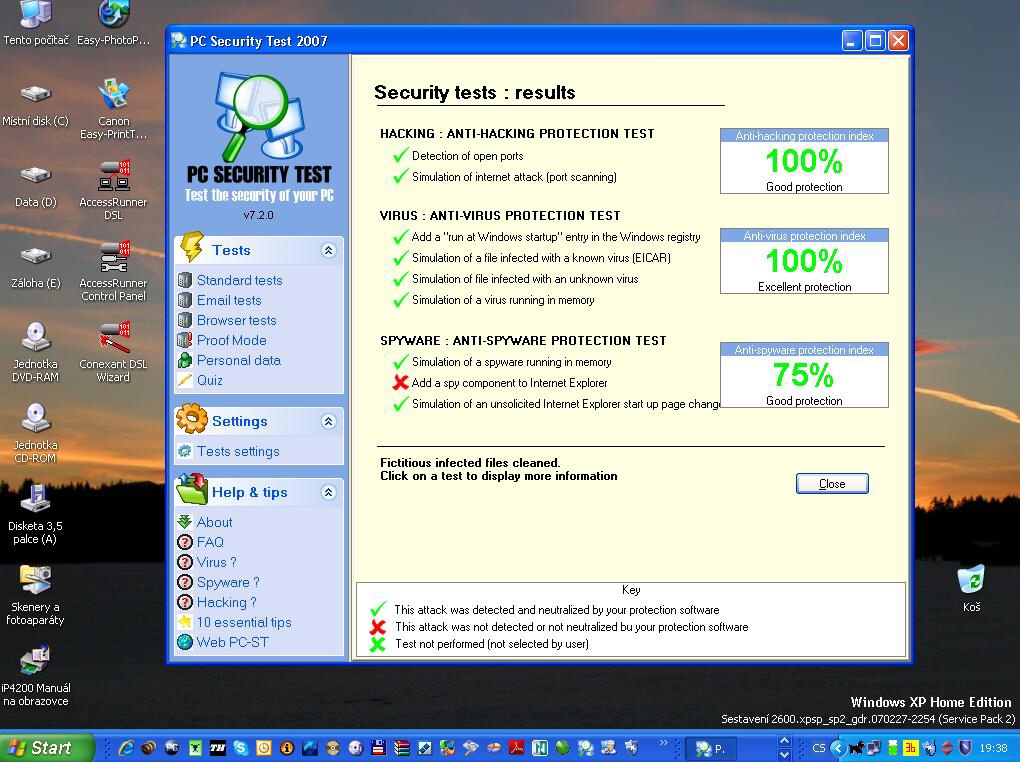Click the Email tests book icon
Image resolution: width=1020 pixels, height=762 pixels.
pos(185,300)
